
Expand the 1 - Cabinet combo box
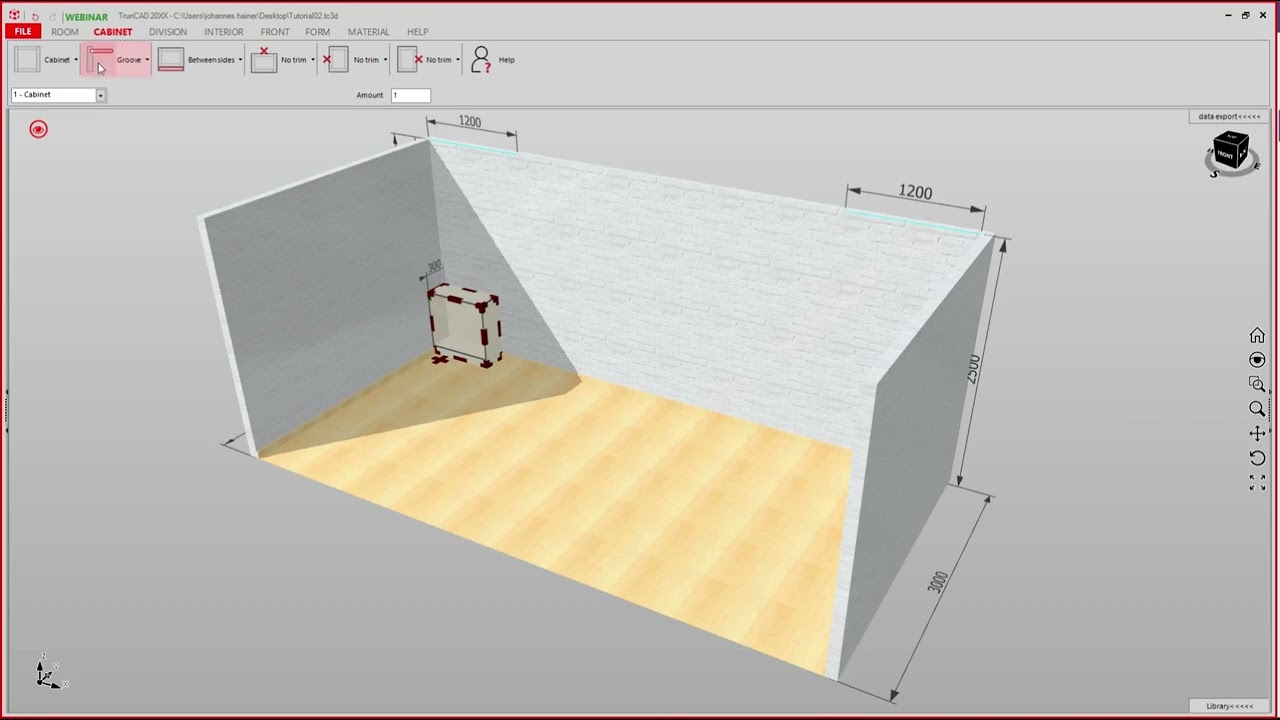pos(58,95)
